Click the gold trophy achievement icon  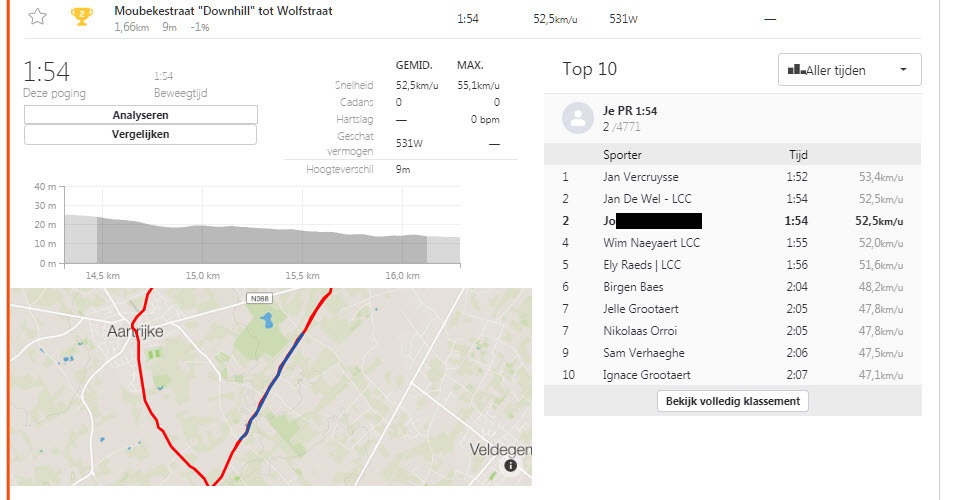82,16
